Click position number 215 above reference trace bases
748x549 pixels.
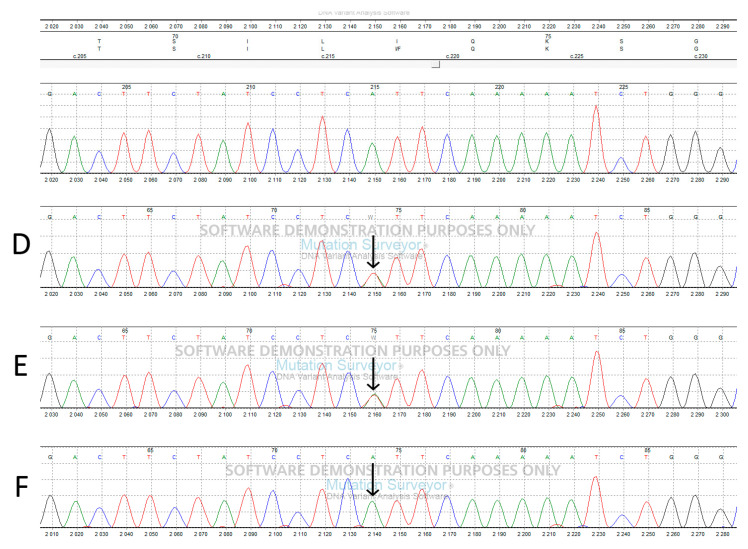[x=374, y=87]
